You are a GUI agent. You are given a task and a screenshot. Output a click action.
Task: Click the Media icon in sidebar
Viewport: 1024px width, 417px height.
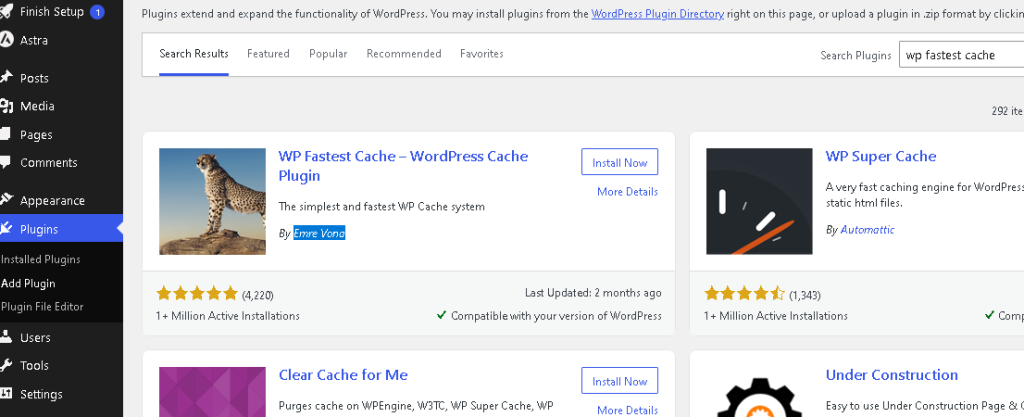tap(6, 106)
